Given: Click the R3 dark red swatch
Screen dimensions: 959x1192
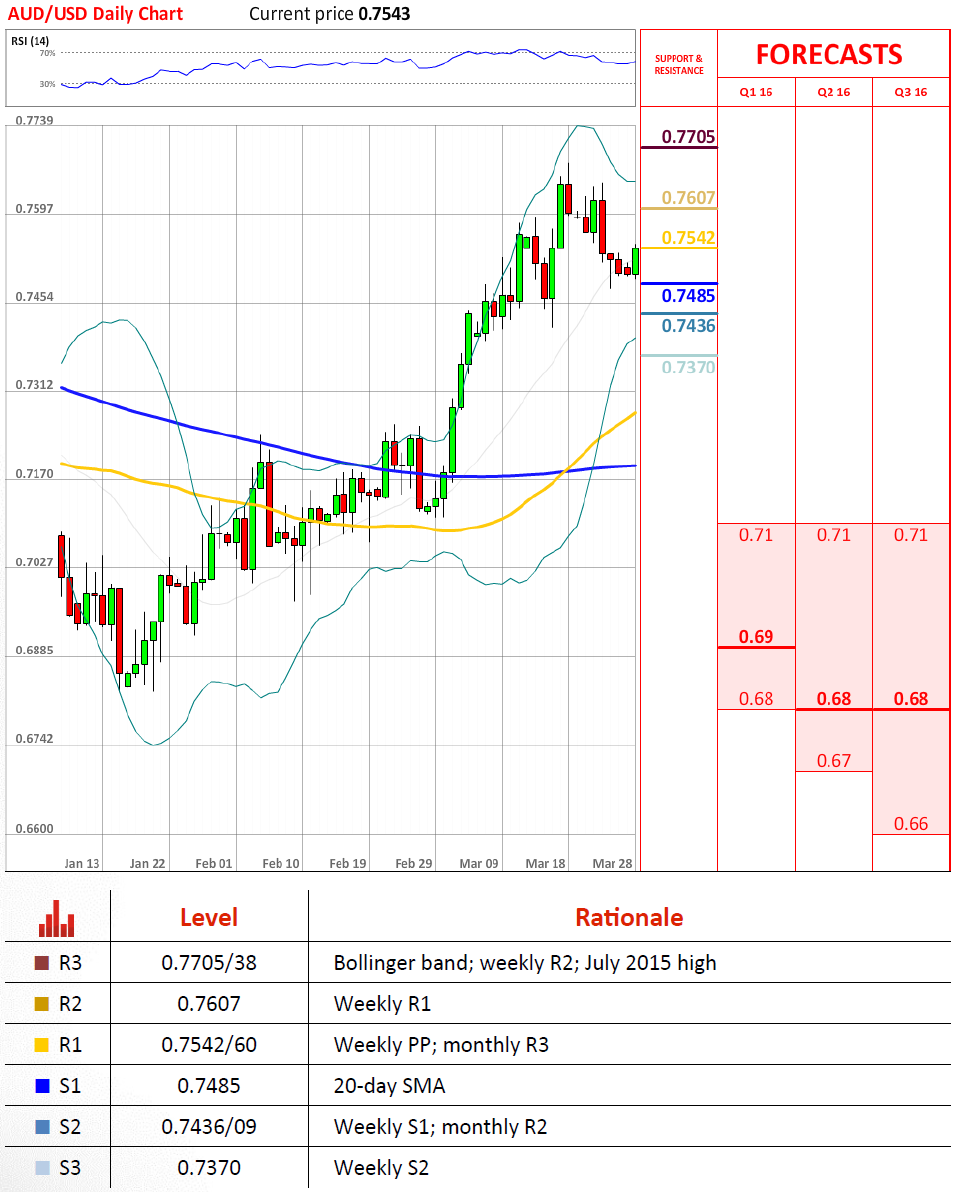Looking at the screenshot, I should [x=43, y=962].
